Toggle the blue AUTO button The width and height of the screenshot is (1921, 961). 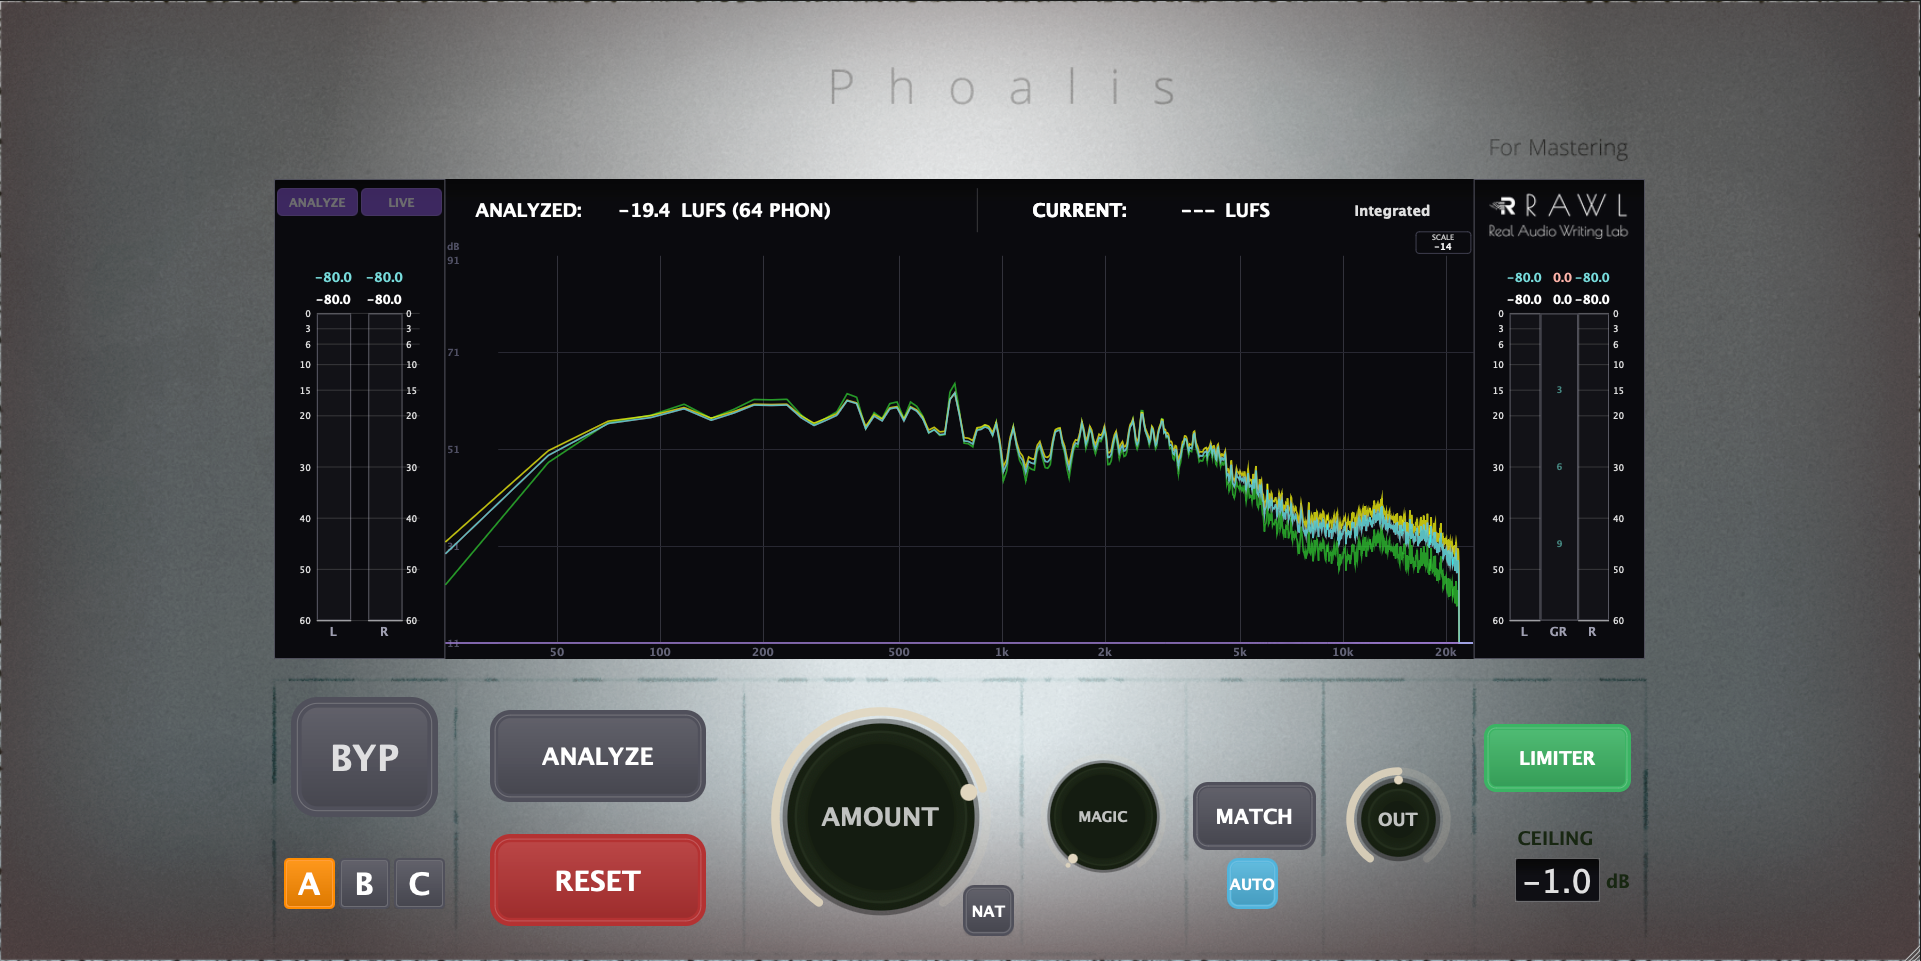1252,884
